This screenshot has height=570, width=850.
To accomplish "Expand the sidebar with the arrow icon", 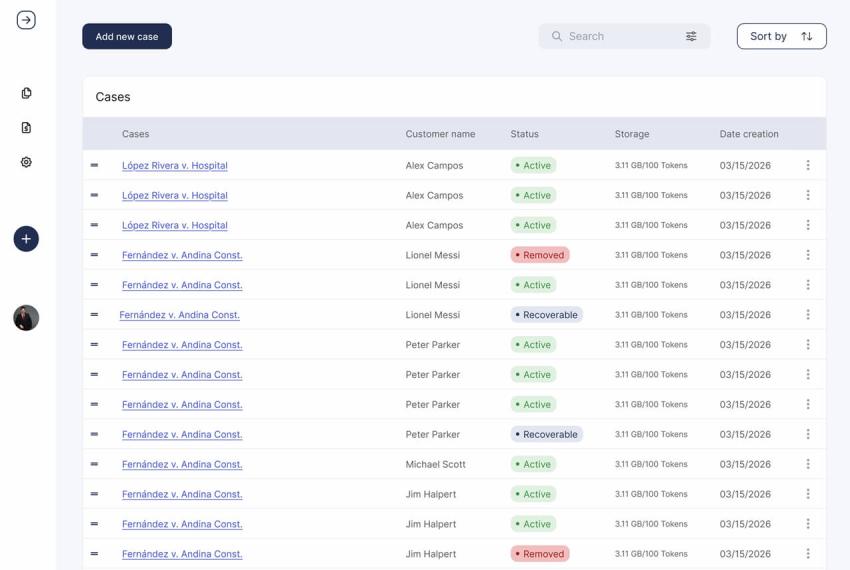I will click(26, 20).
